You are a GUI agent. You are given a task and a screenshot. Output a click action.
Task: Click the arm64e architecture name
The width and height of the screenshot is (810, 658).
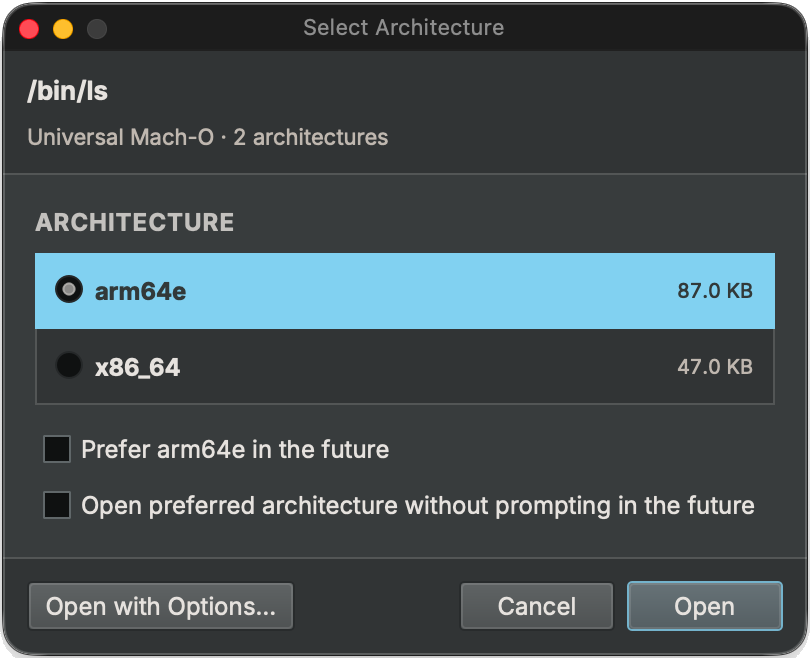point(140,292)
